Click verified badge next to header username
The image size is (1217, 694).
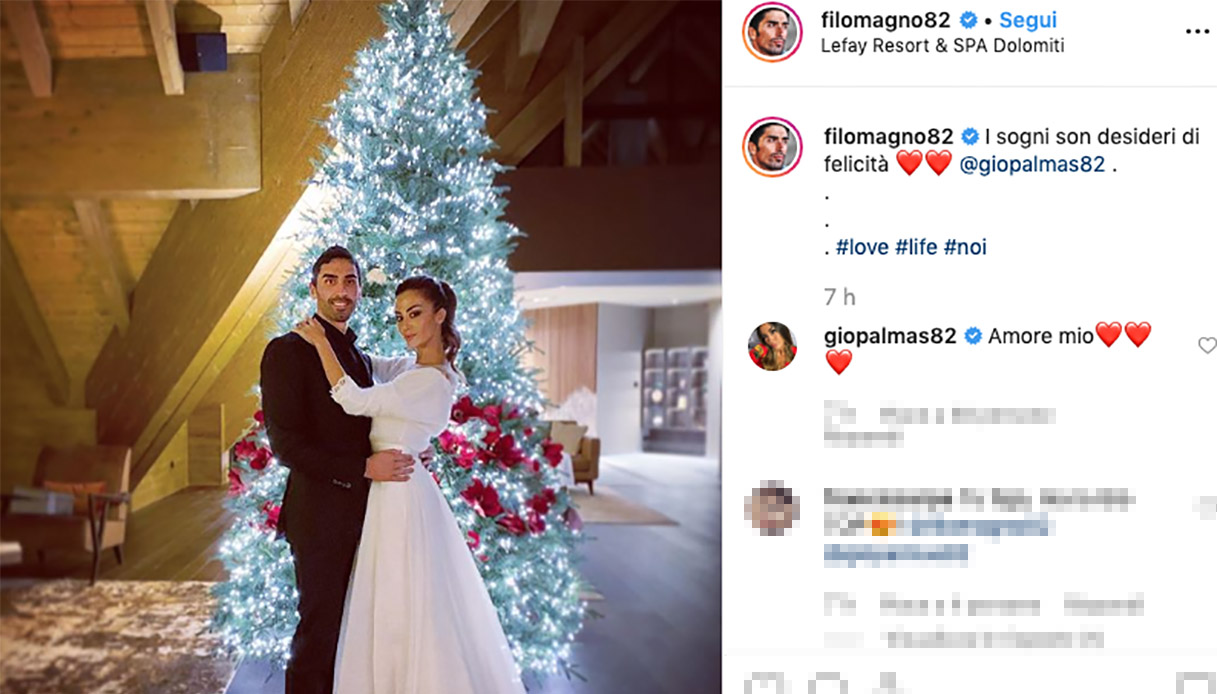tap(968, 20)
